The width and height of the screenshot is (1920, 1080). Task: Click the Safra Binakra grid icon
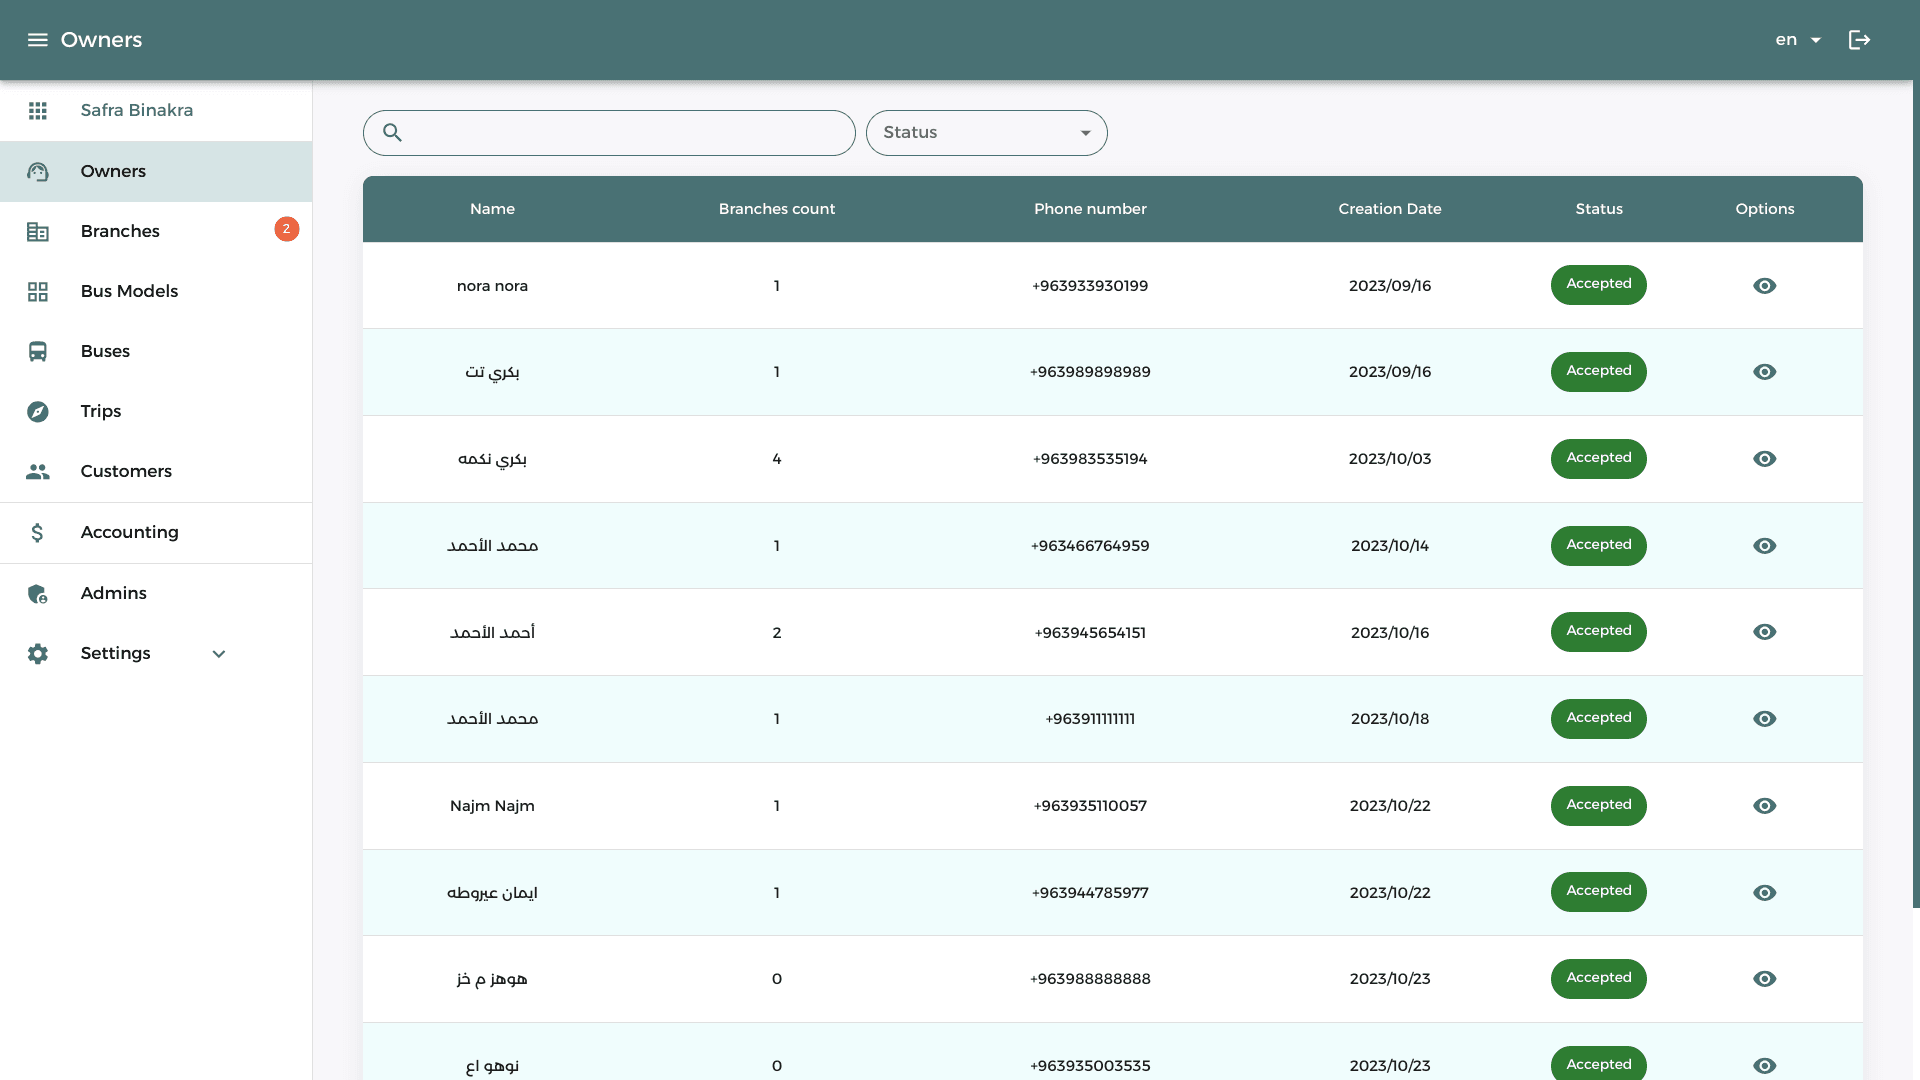tap(38, 111)
